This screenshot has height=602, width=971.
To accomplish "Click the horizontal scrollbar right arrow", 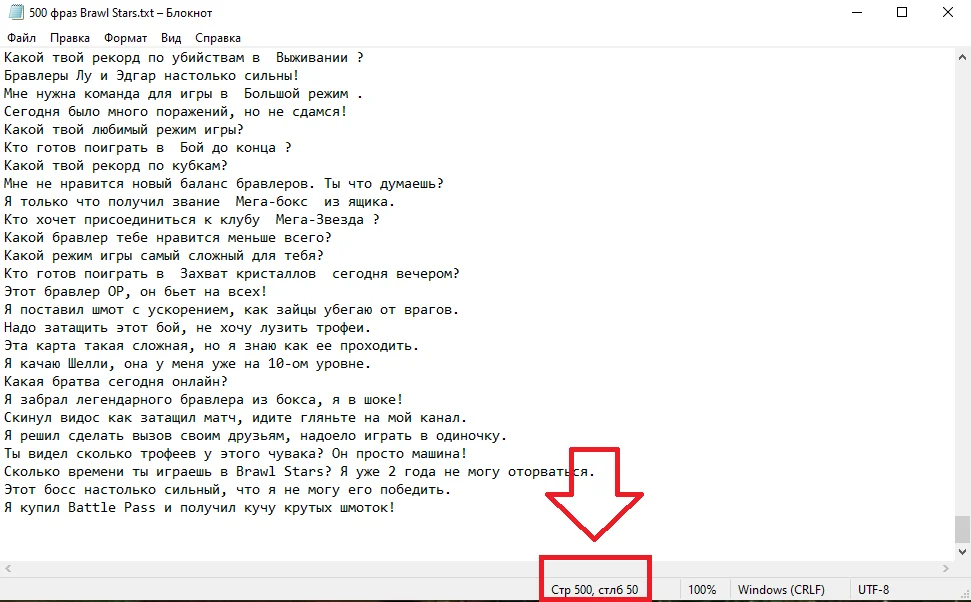I will [946, 568].
